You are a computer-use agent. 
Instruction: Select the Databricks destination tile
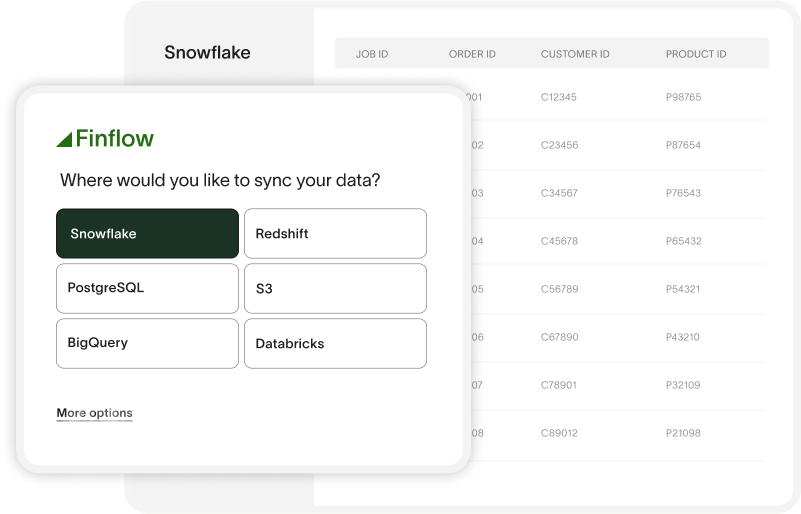(335, 343)
